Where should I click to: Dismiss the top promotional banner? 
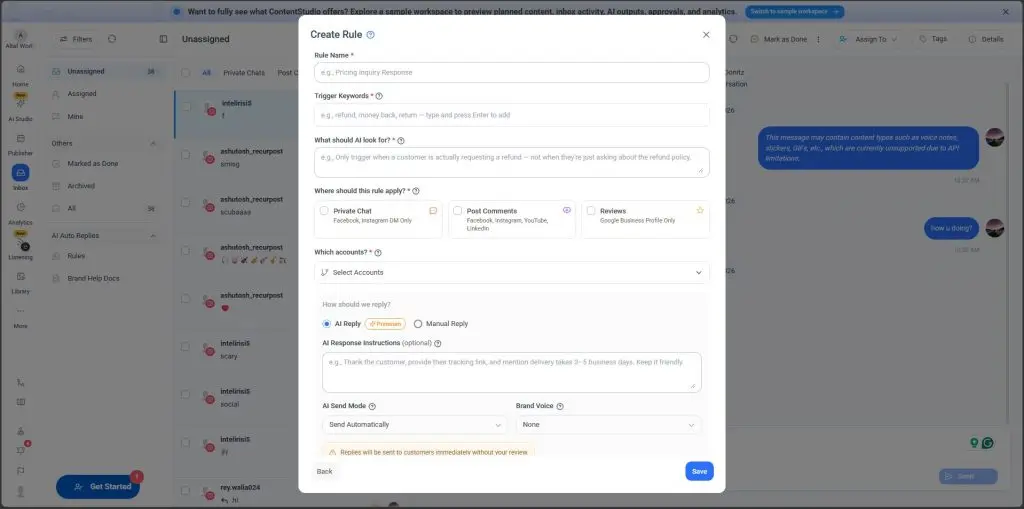click(x=1005, y=12)
